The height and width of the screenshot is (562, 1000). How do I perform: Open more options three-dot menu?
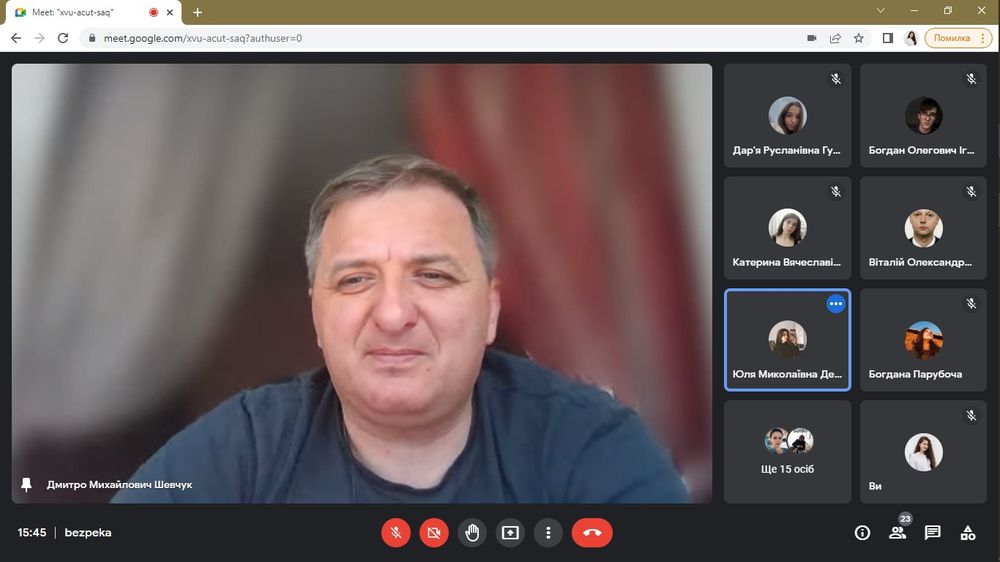tap(548, 533)
